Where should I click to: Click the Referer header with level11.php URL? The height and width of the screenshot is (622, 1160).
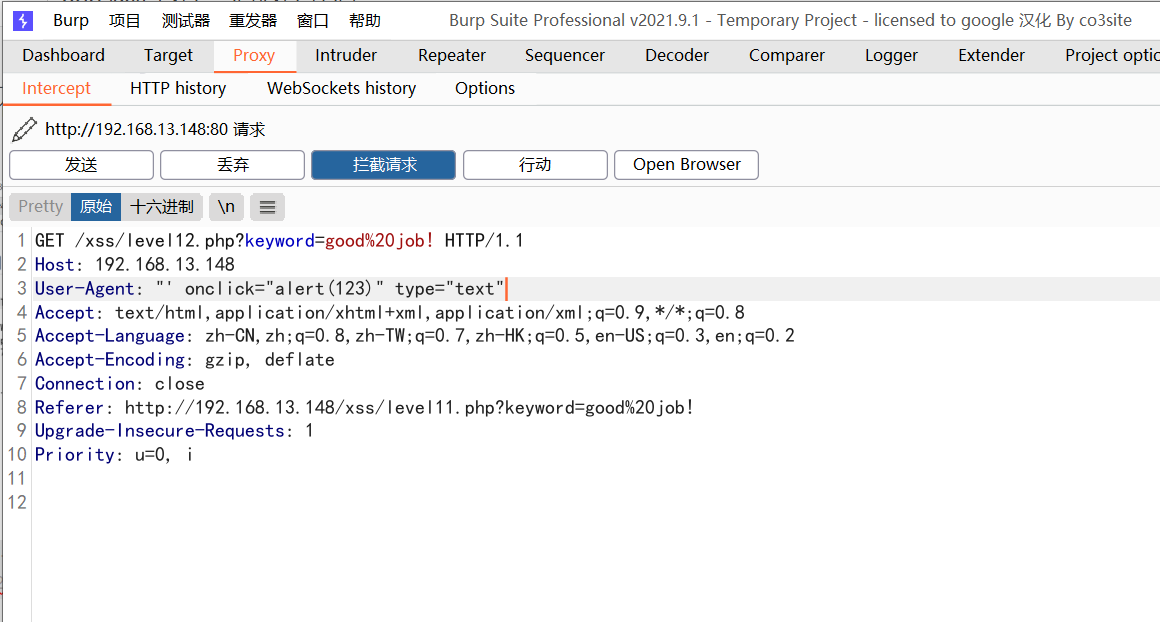pyautogui.click(x=364, y=408)
